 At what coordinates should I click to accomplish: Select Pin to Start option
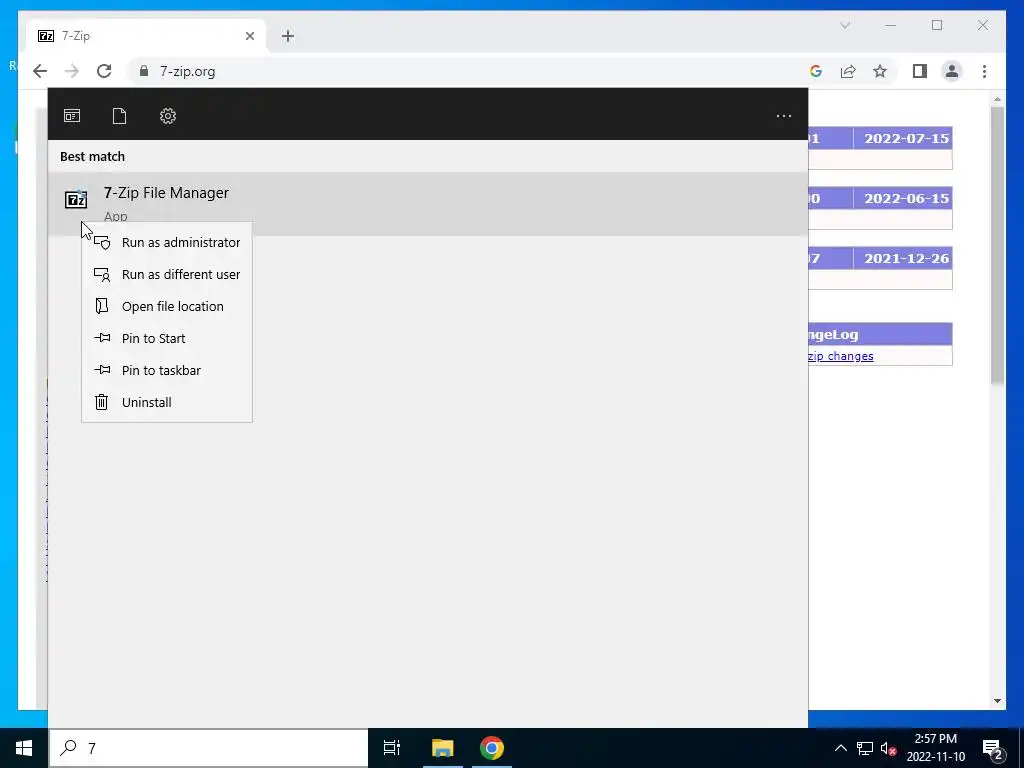pyautogui.click(x=167, y=338)
